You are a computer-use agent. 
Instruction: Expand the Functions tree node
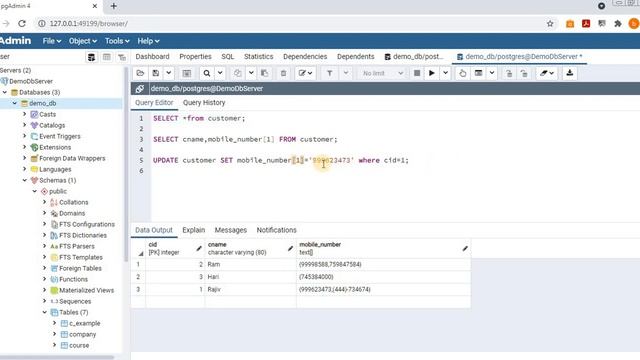[44, 279]
